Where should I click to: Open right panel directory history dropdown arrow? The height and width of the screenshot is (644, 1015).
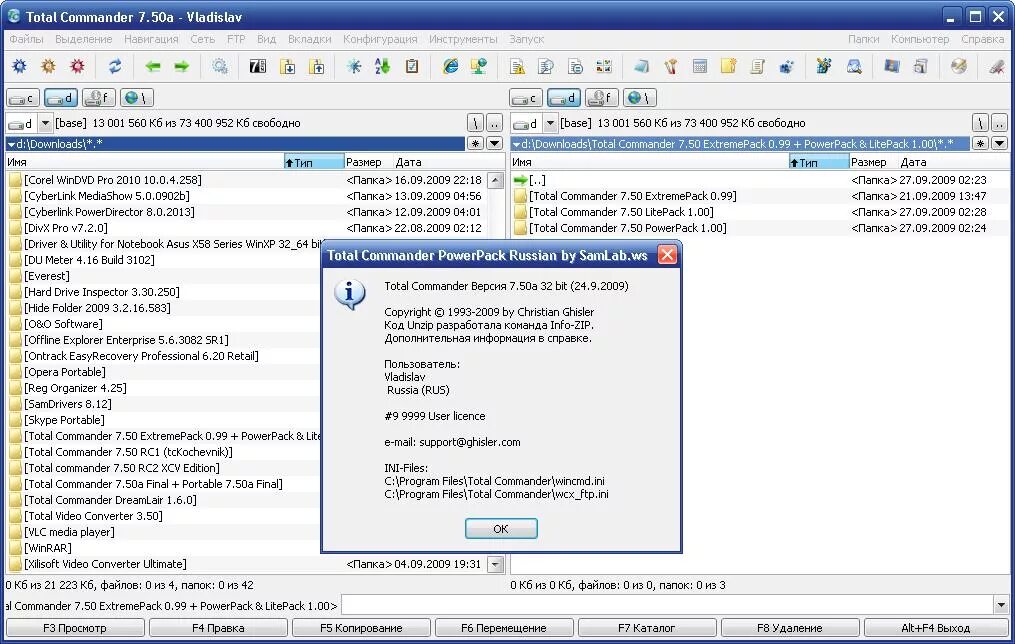(999, 144)
